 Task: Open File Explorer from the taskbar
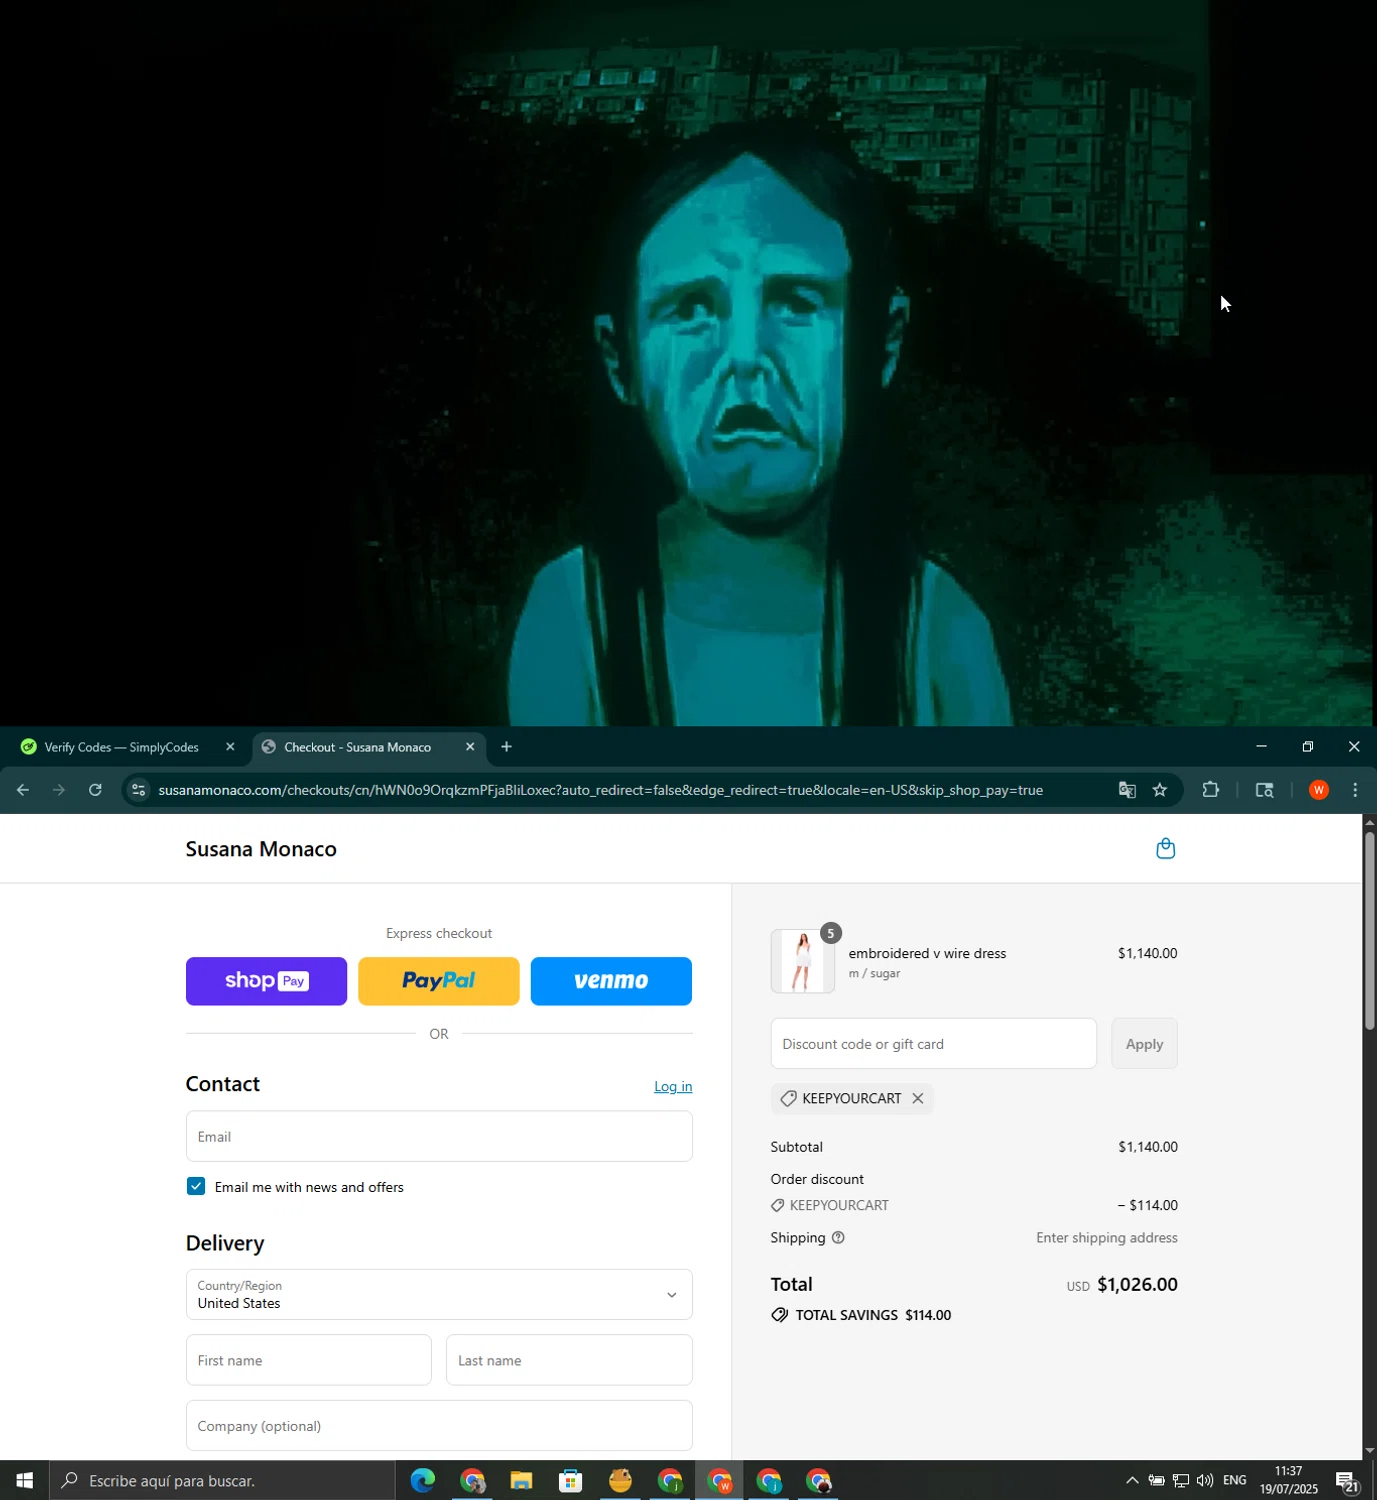pyautogui.click(x=521, y=1480)
